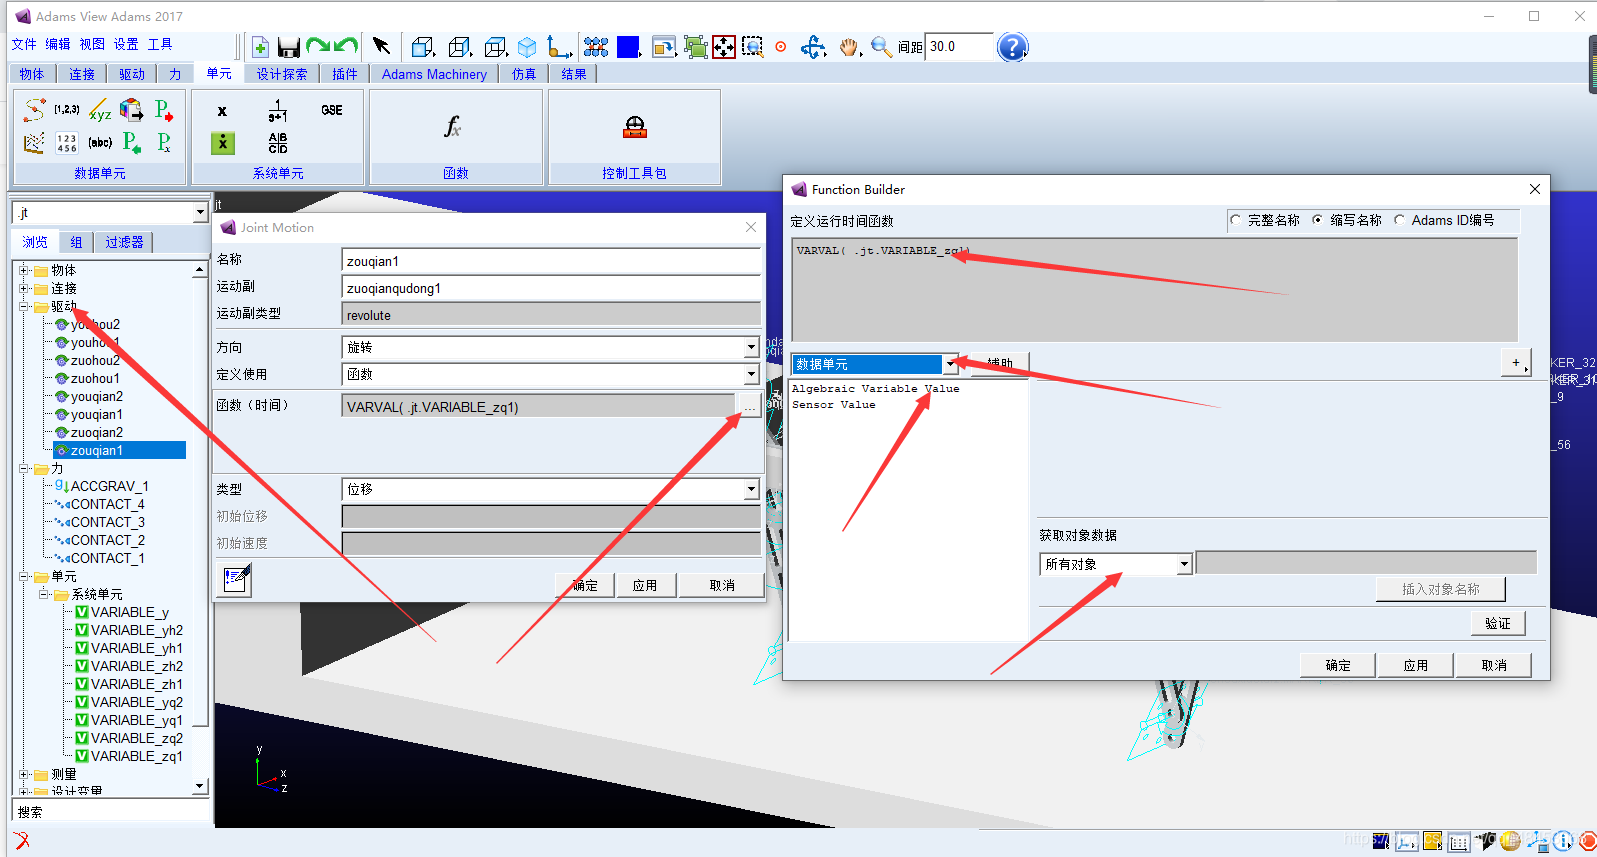Select the pan hand tool

pyautogui.click(x=849, y=47)
